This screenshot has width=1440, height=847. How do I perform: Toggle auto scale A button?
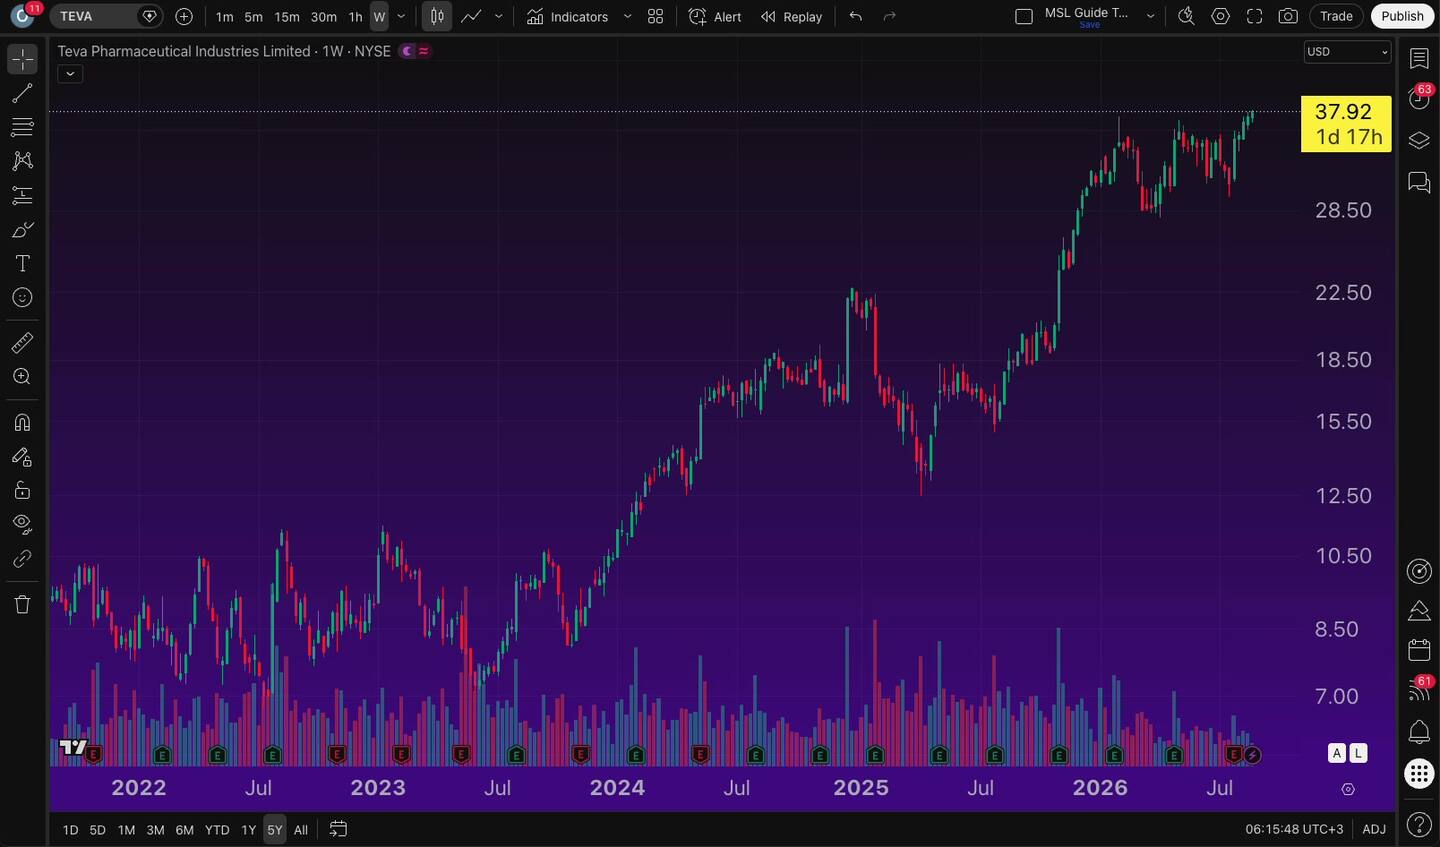coord(1337,753)
